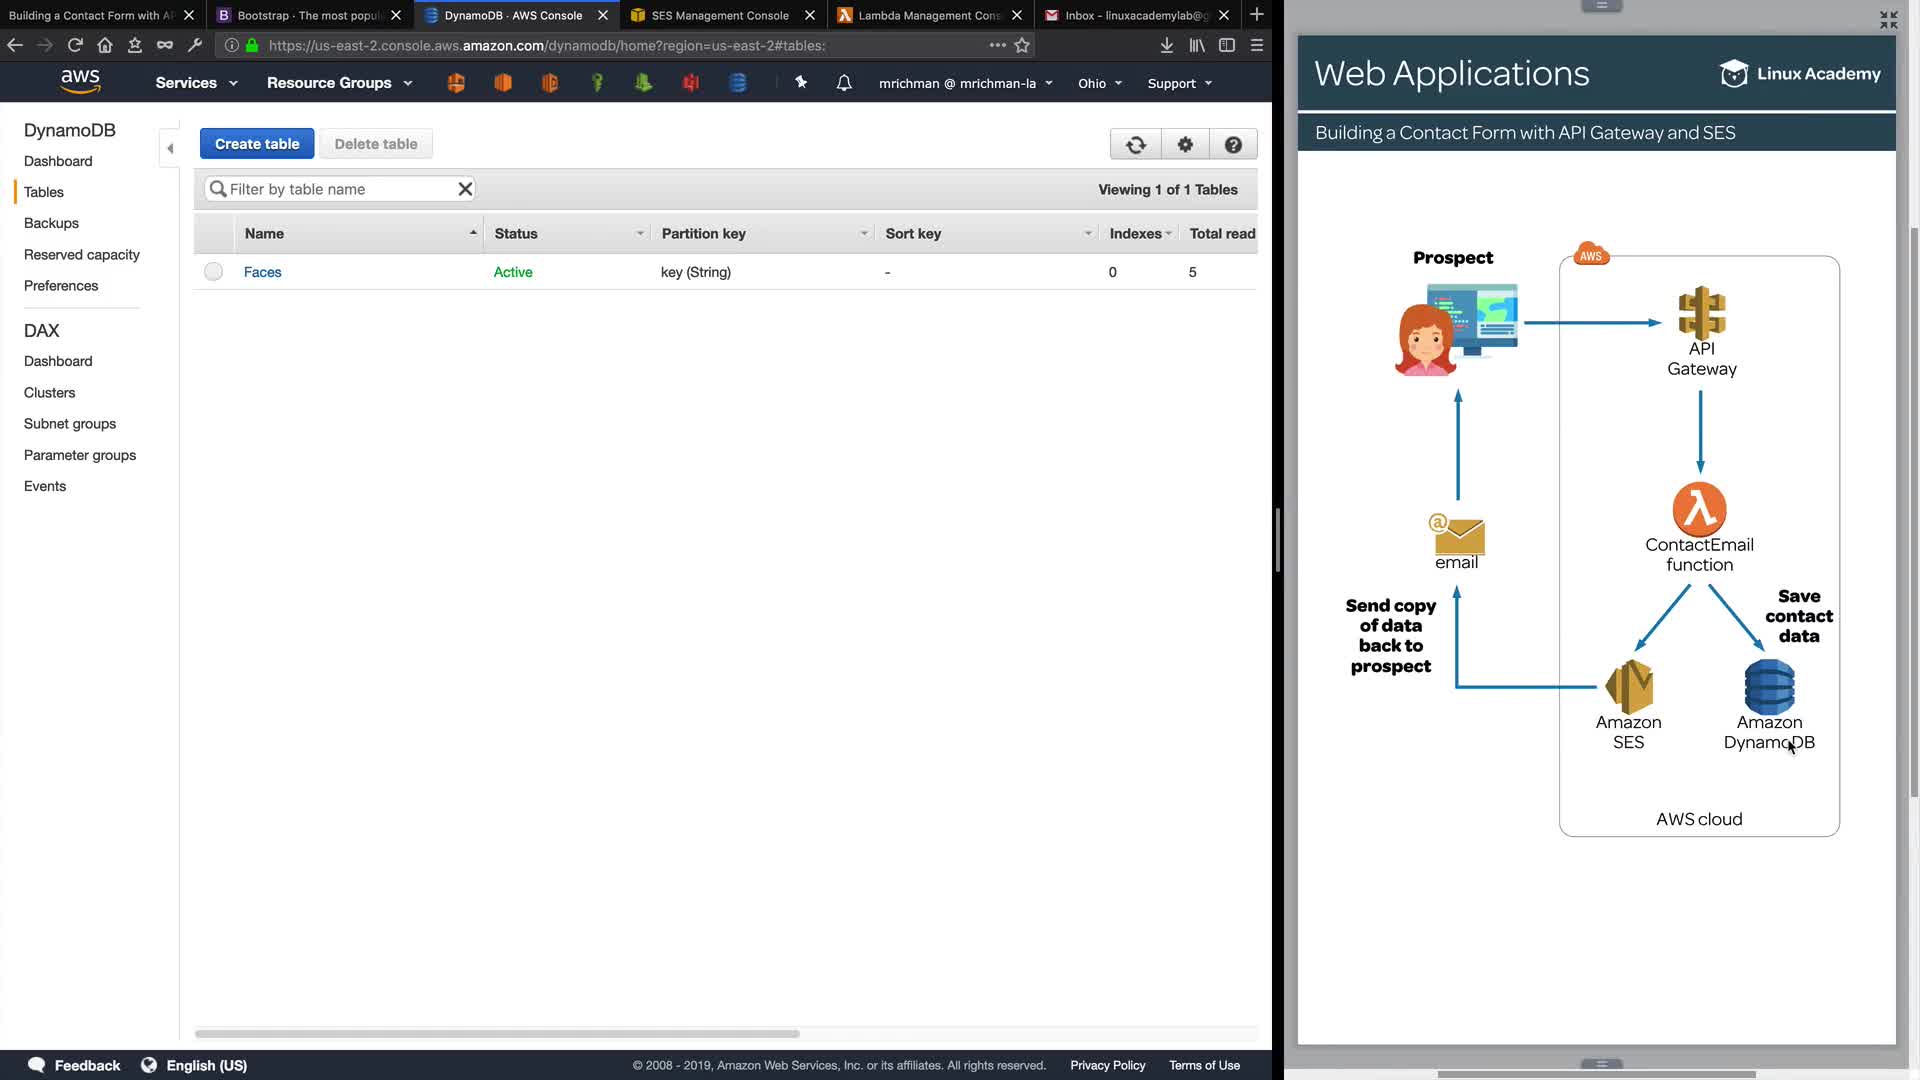Click the Create table button
This screenshot has width=1920, height=1080.
[x=256, y=144]
